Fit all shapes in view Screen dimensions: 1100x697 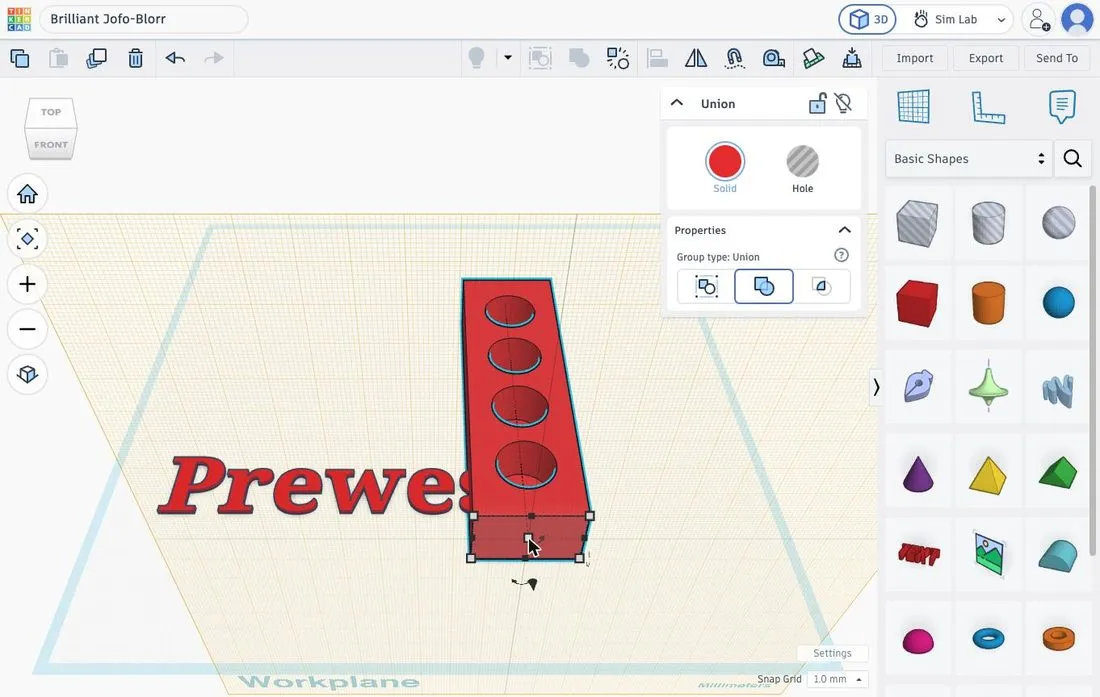pyautogui.click(x=27, y=239)
